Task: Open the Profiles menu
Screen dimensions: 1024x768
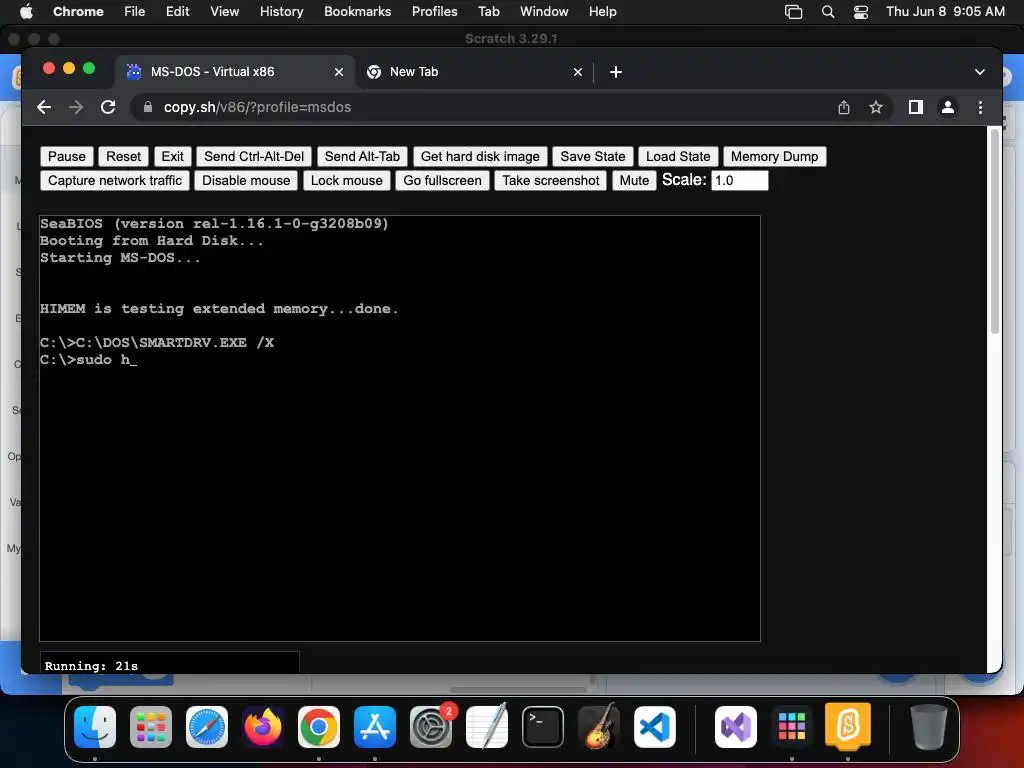Action: tap(434, 12)
